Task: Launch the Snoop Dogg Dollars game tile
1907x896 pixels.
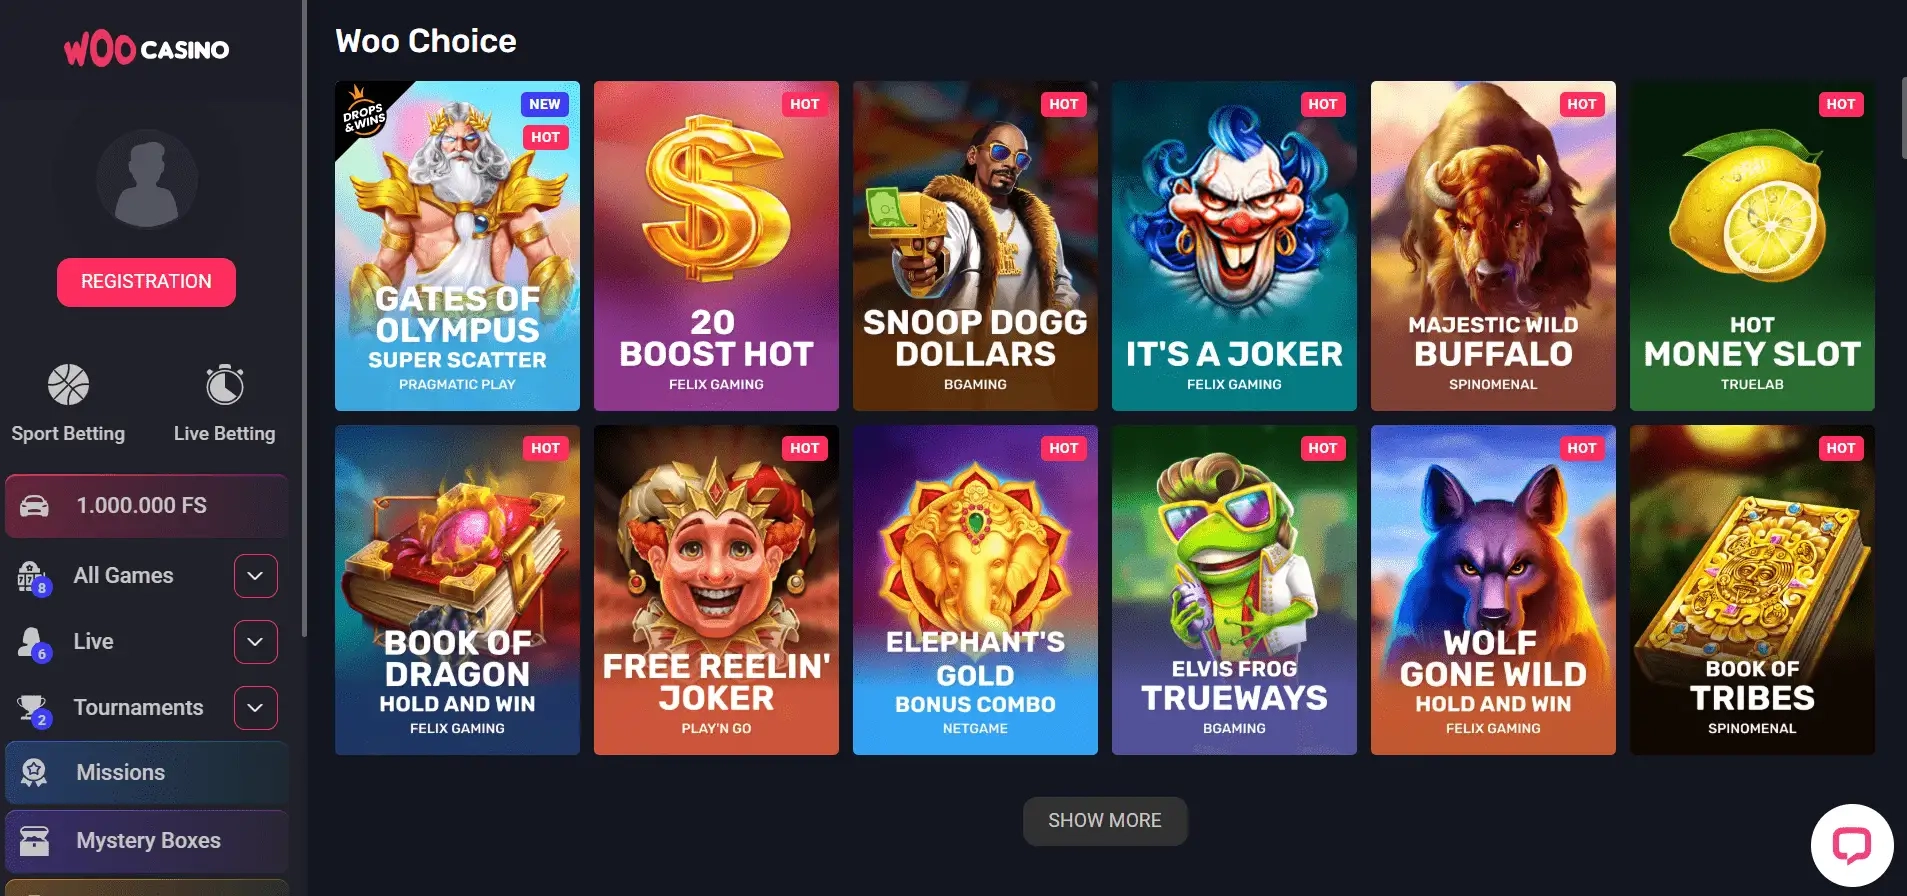Action: click(x=975, y=246)
